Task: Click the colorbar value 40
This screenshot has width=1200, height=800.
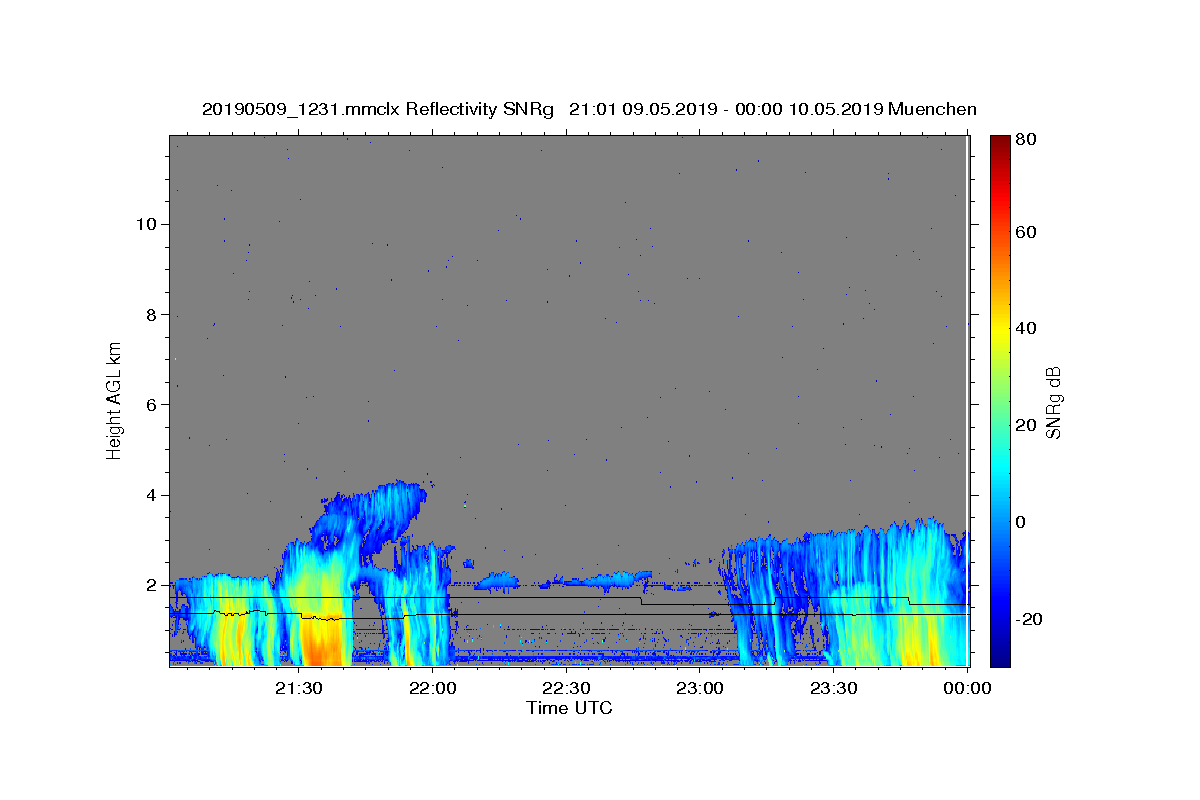Action: [x=1026, y=328]
